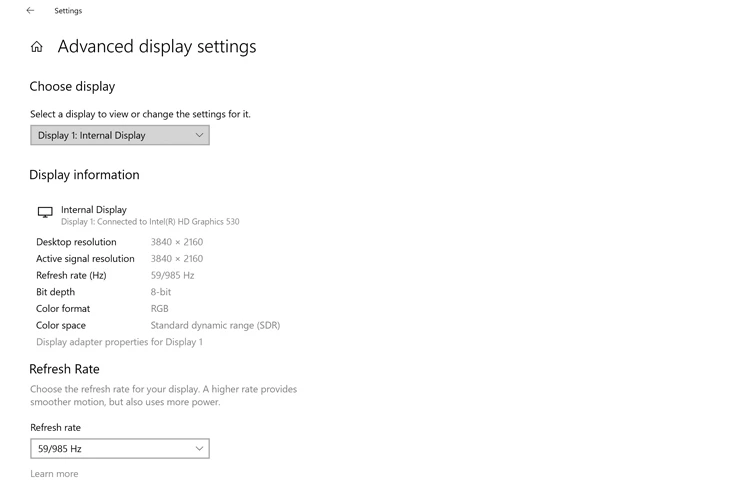Viewport: 750px width, 500px height.
Task: Click the Settings title text
Action: click(x=68, y=11)
